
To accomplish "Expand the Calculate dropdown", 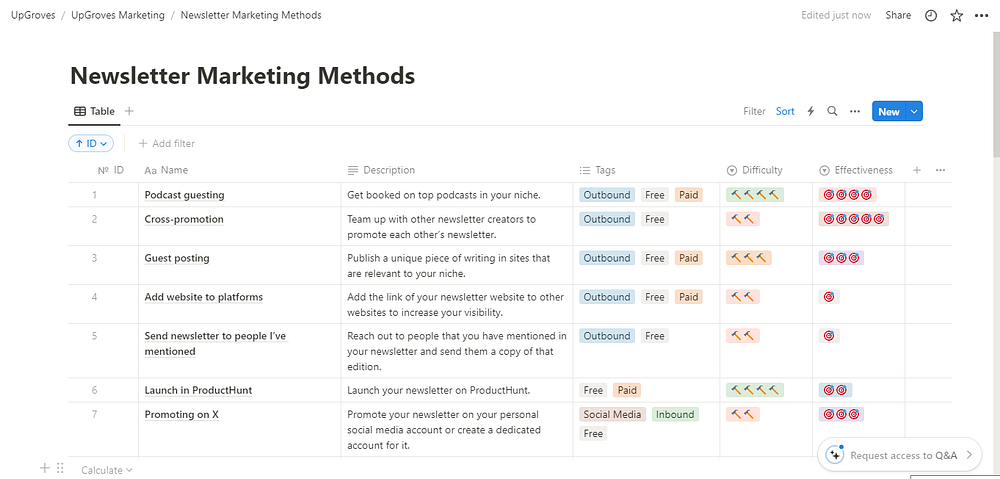I will click(x=106, y=470).
